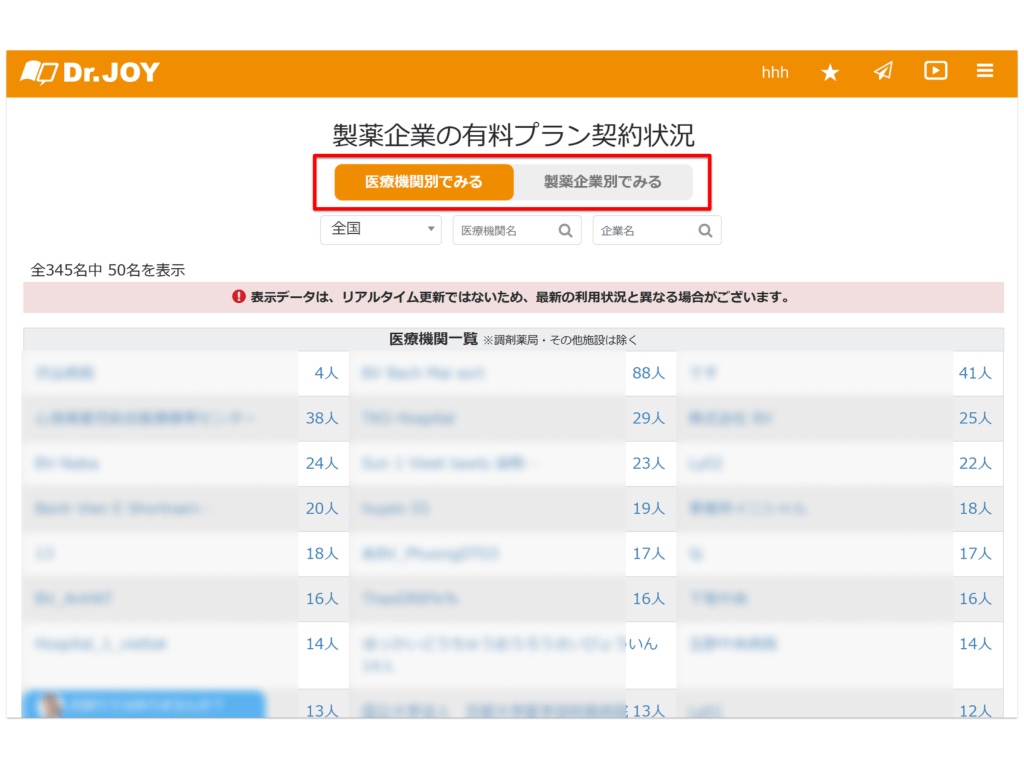Screen dimensions: 1024x768
Task: Click the 12人 count link
Action: [975, 710]
